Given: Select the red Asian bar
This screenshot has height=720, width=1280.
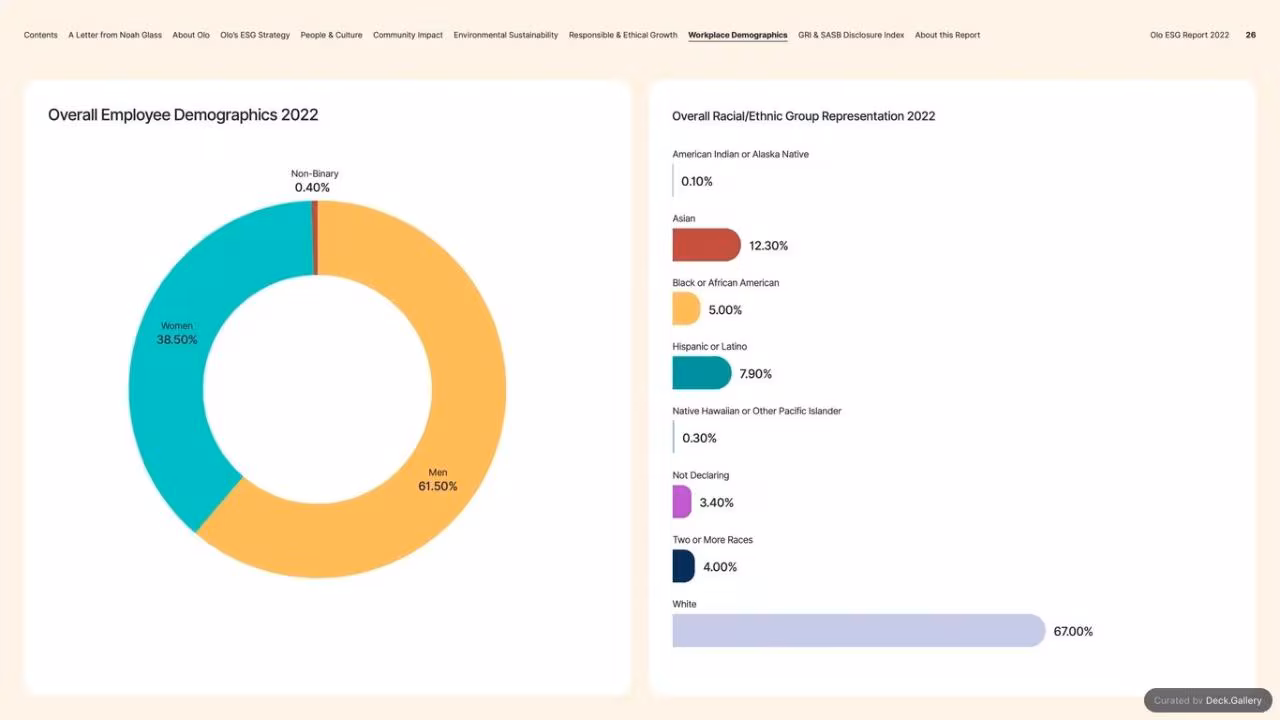Looking at the screenshot, I should pos(706,245).
